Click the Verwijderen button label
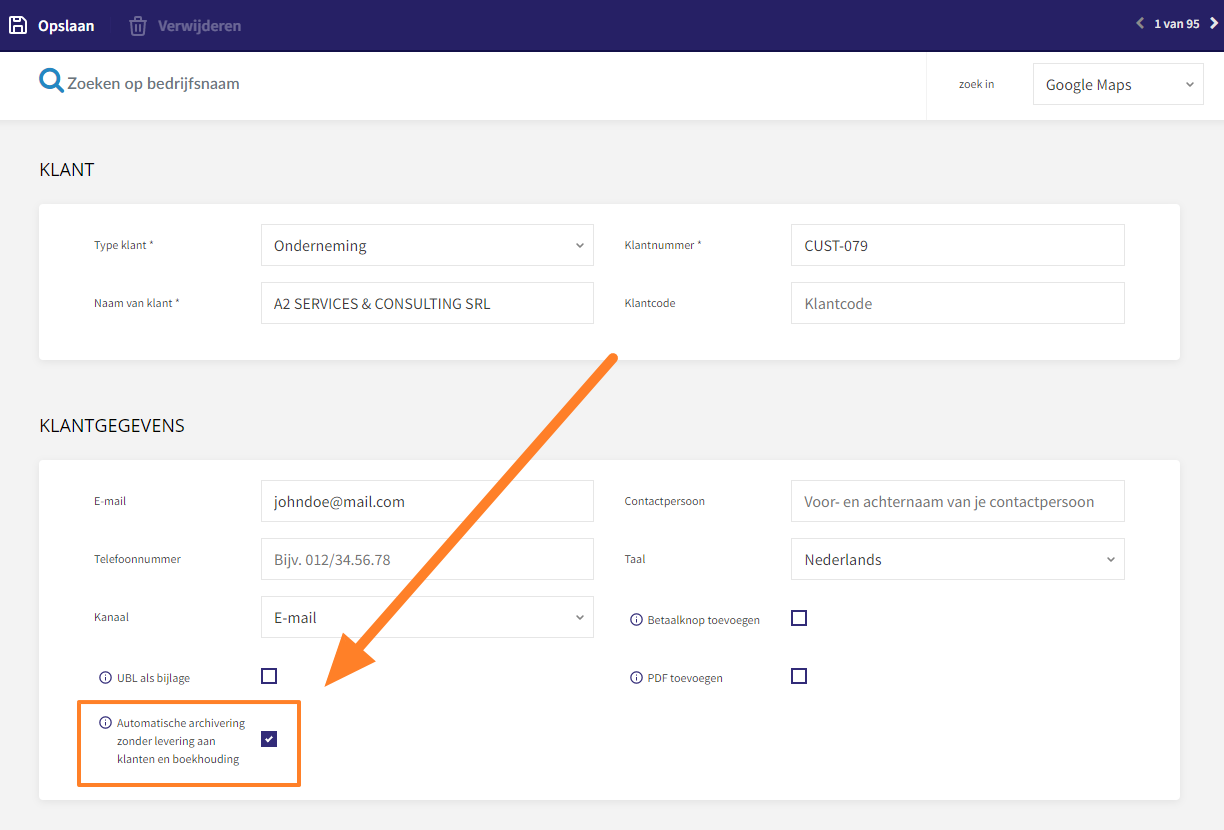Screen dimensions: 1224x830 pos(199,26)
